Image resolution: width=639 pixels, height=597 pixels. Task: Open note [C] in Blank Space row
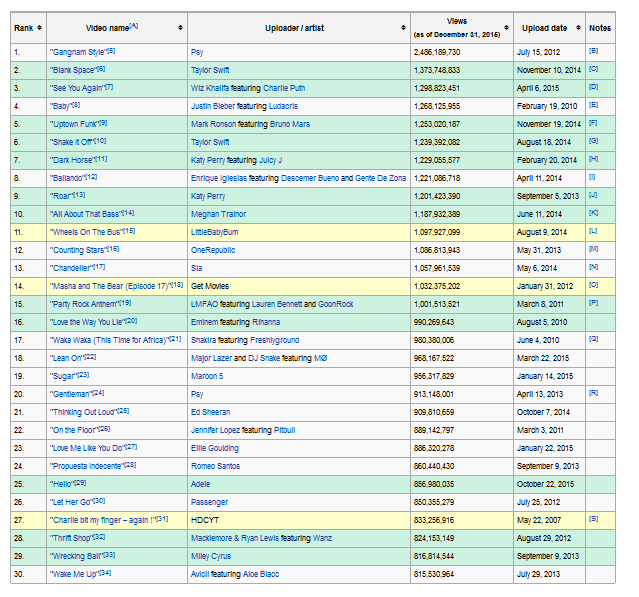coord(593,69)
